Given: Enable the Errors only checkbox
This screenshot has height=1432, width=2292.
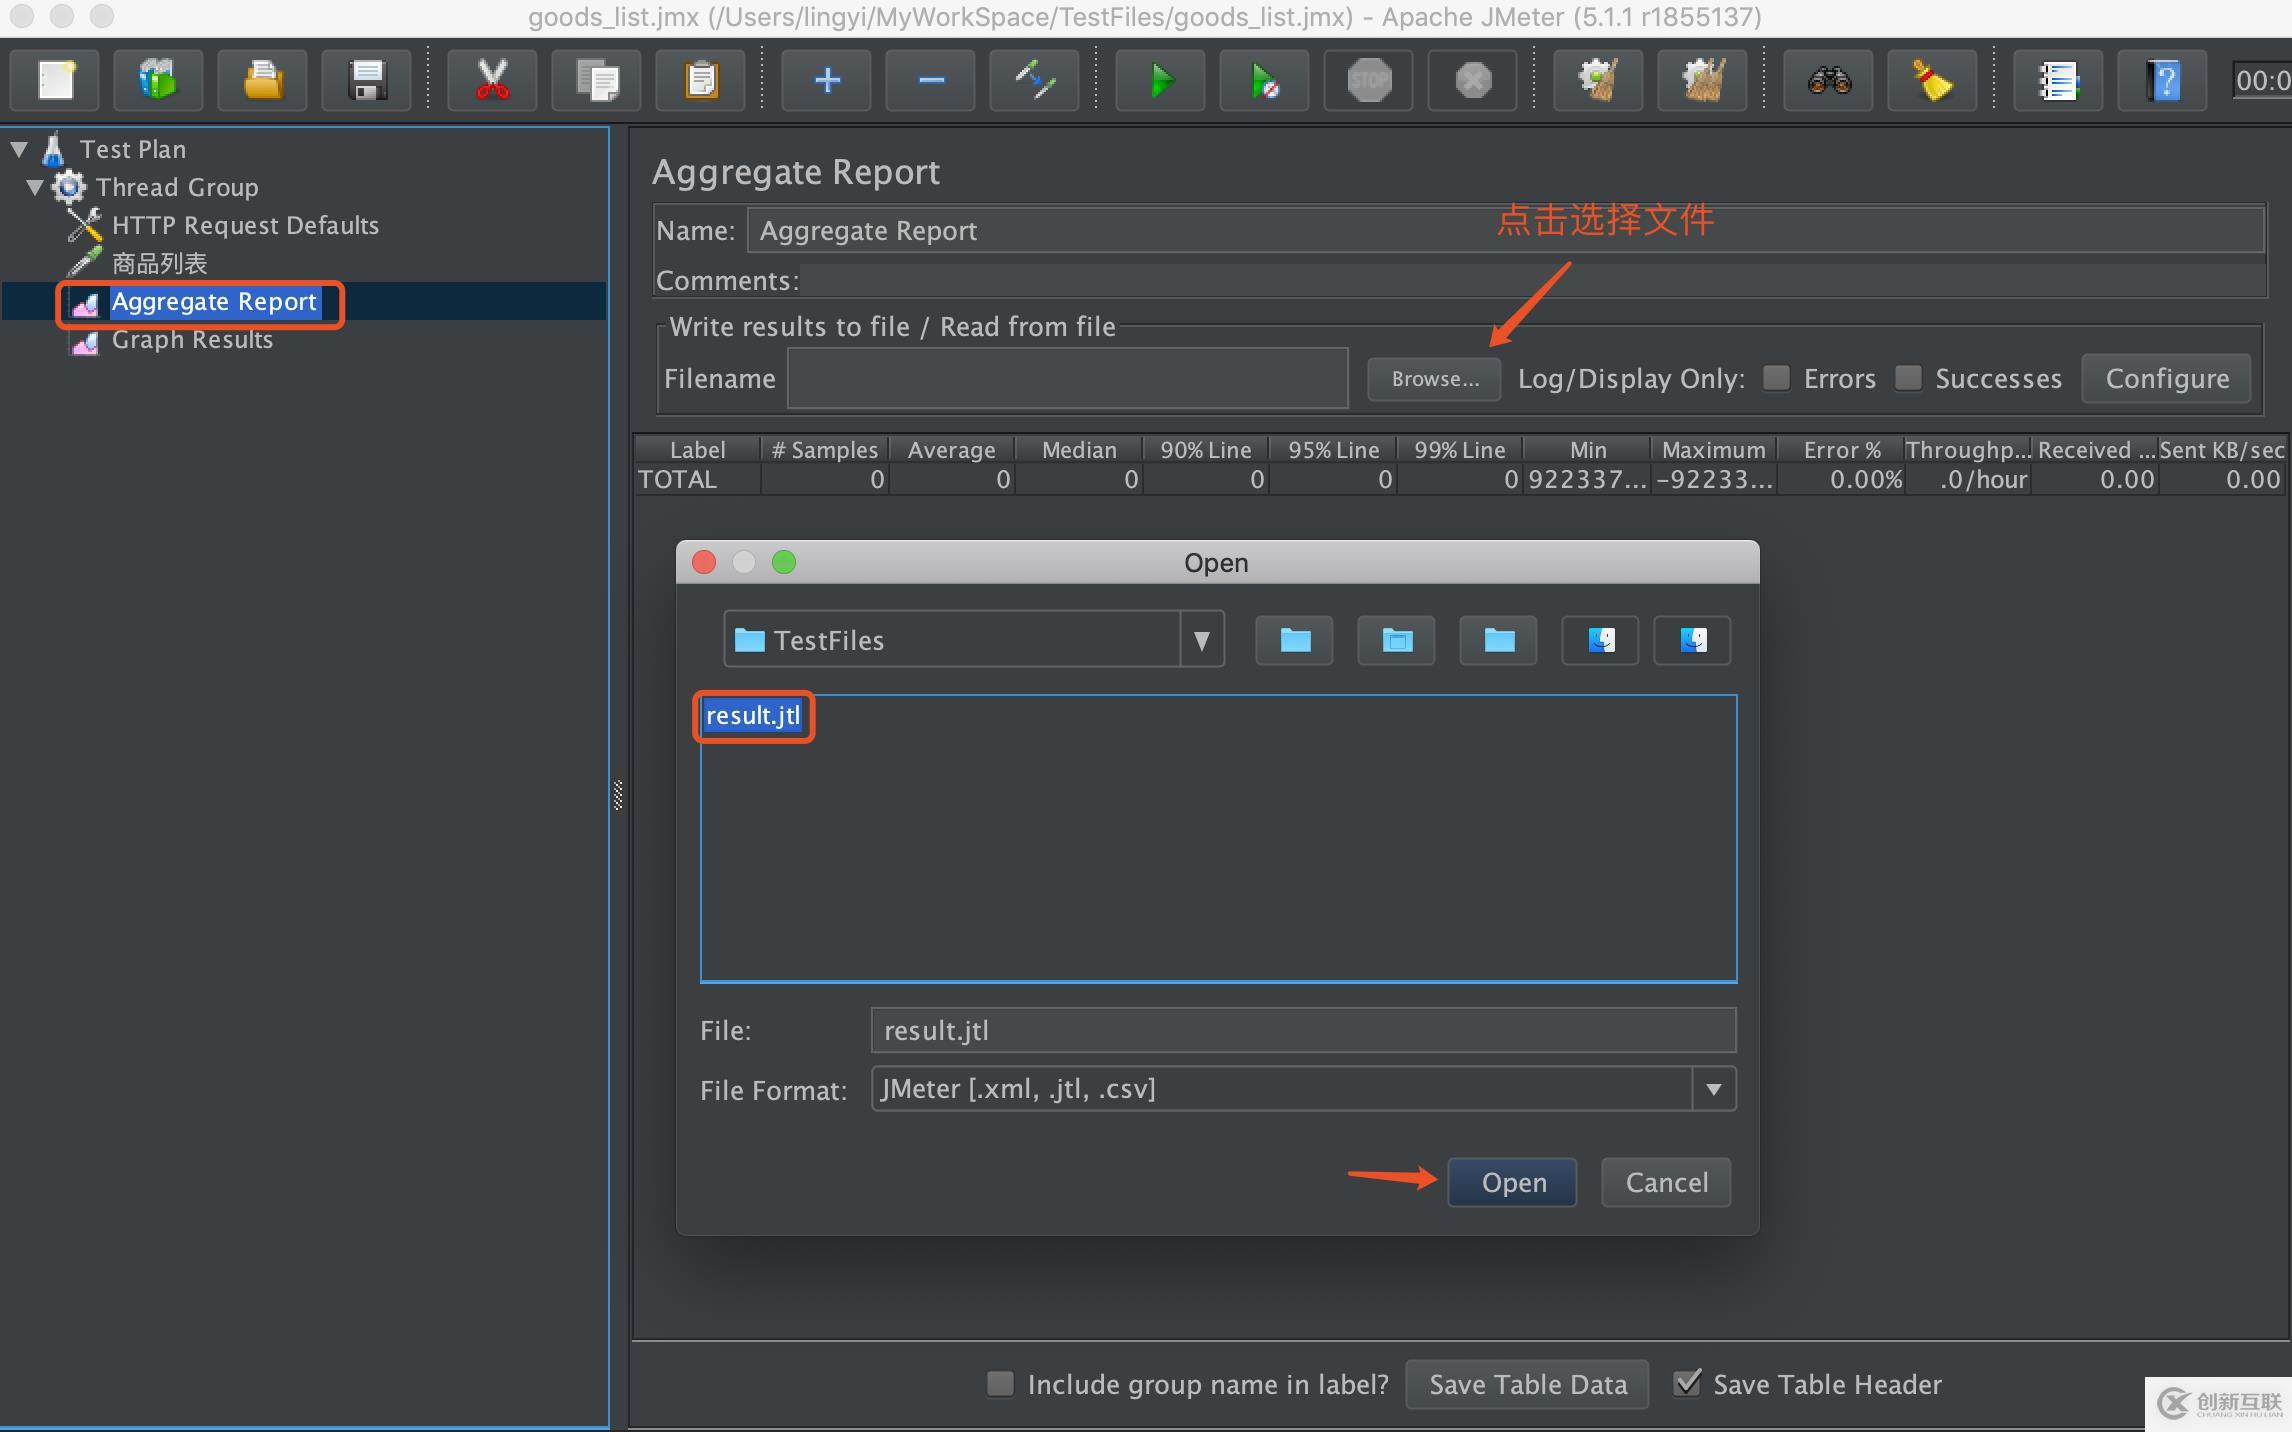Looking at the screenshot, I should (1777, 378).
